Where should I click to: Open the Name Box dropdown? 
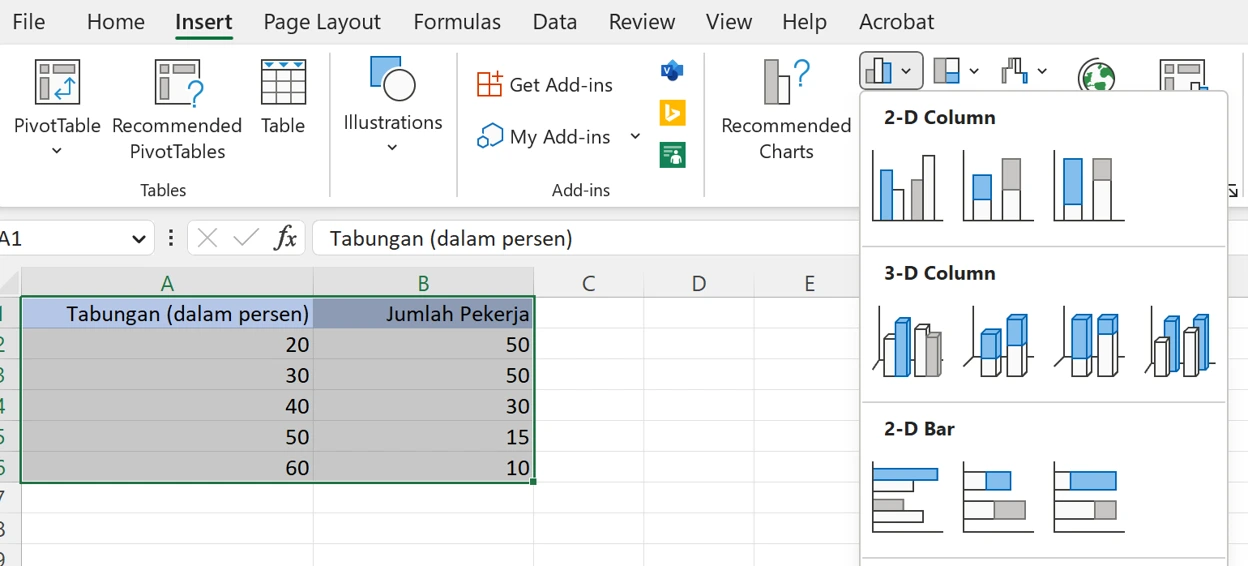(138, 239)
